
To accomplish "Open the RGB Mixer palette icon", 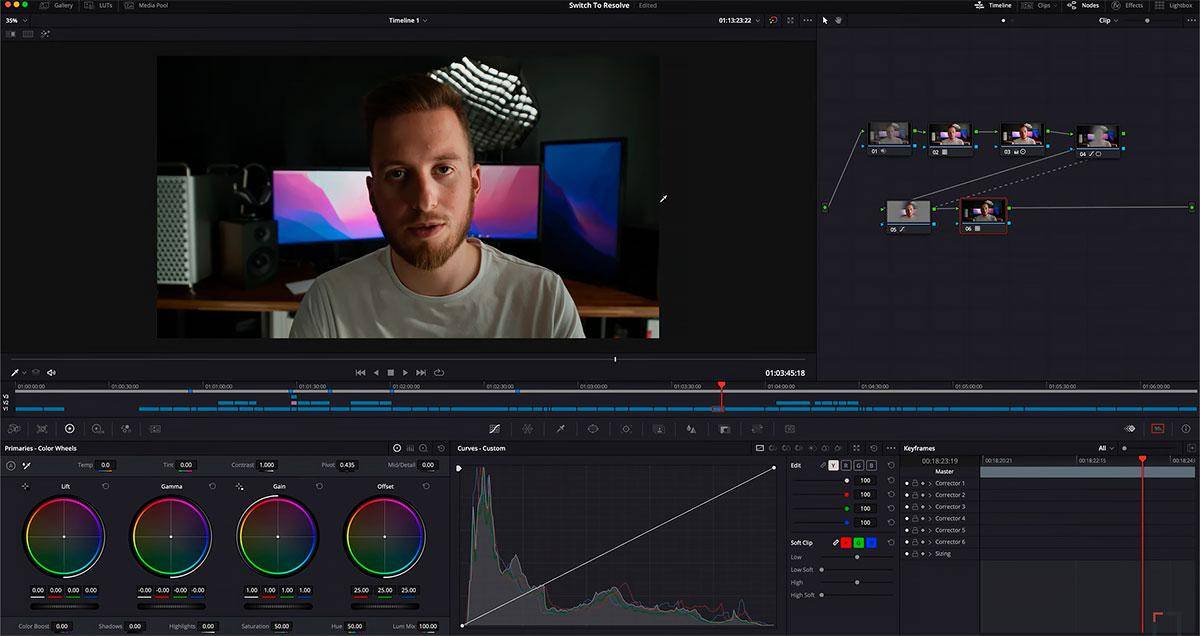I will (125, 428).
